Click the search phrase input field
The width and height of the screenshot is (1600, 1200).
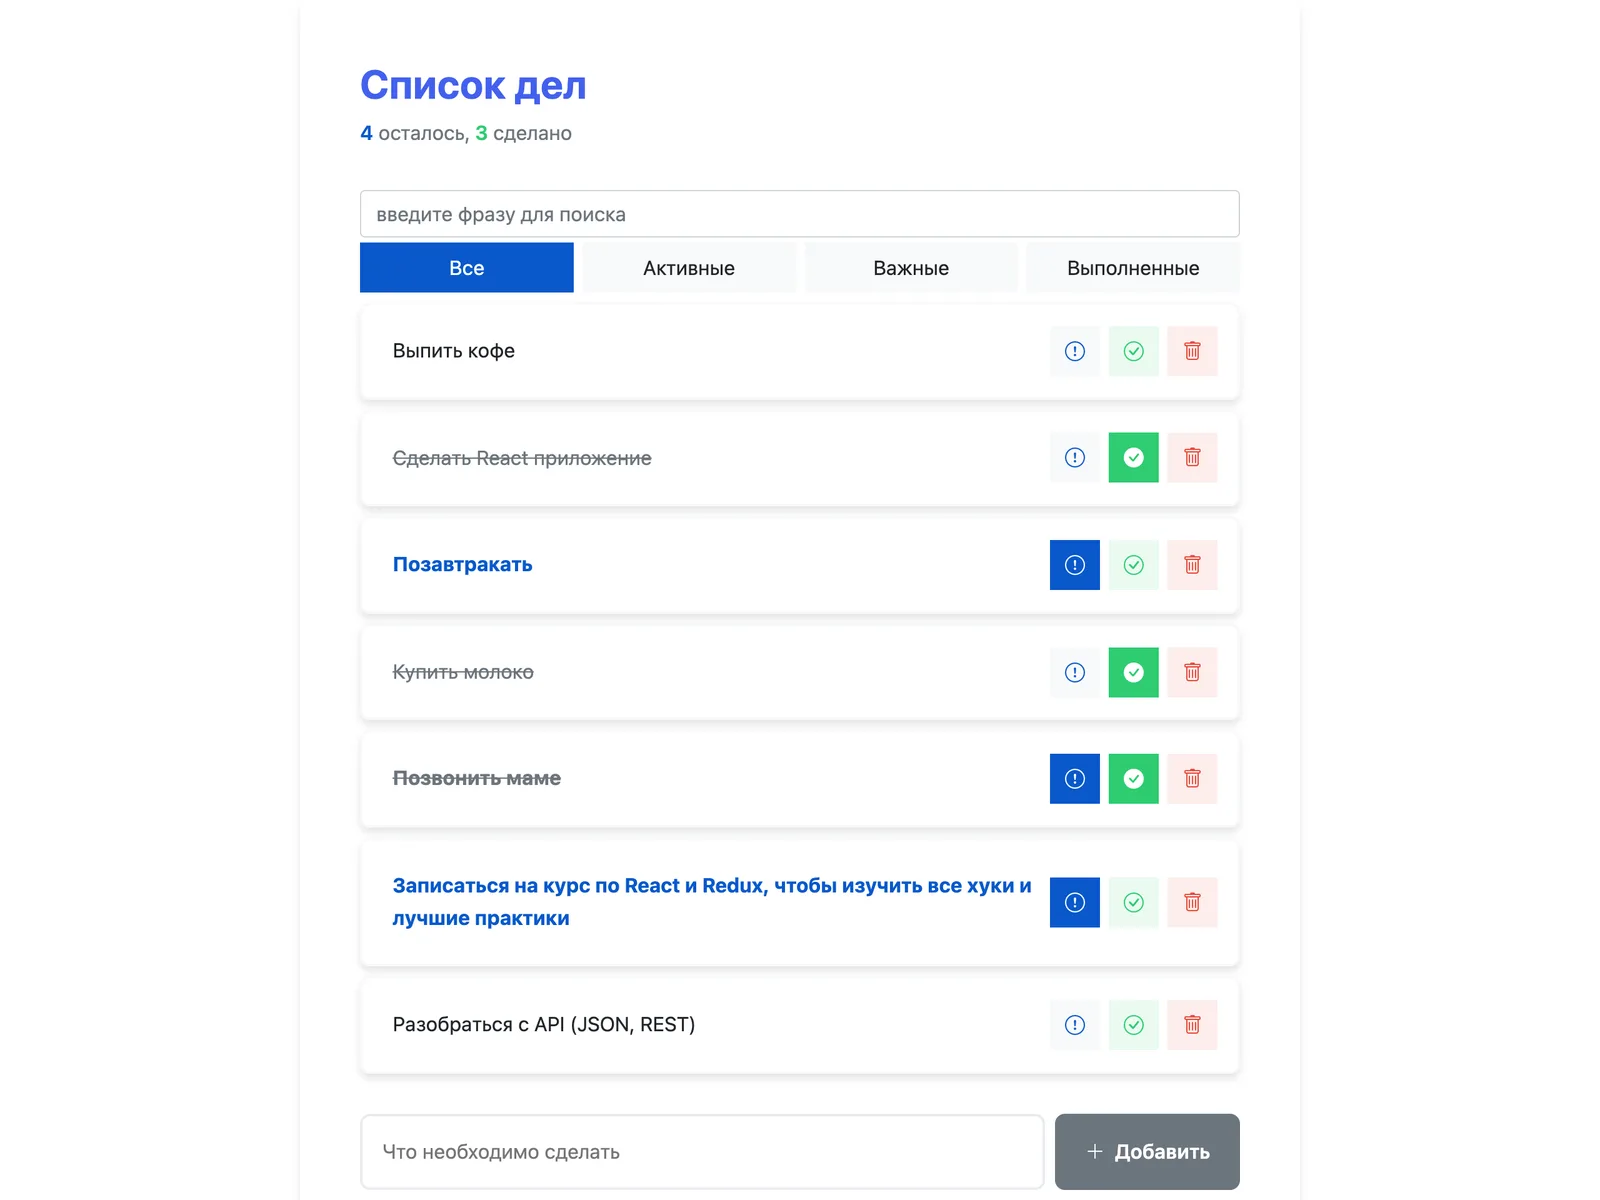click(800, 214)
